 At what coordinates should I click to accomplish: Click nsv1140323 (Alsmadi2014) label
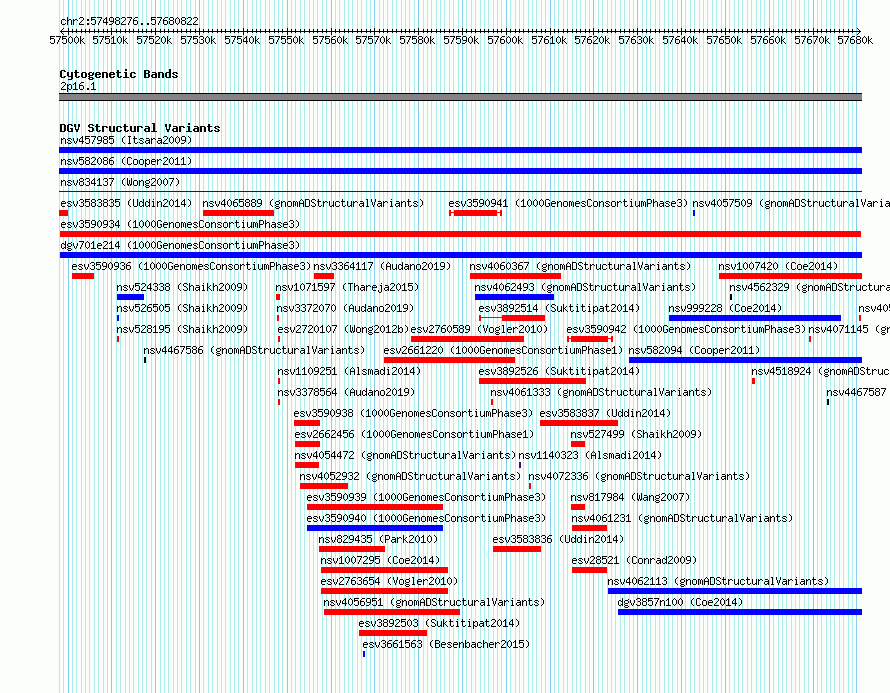coord(590,455)
